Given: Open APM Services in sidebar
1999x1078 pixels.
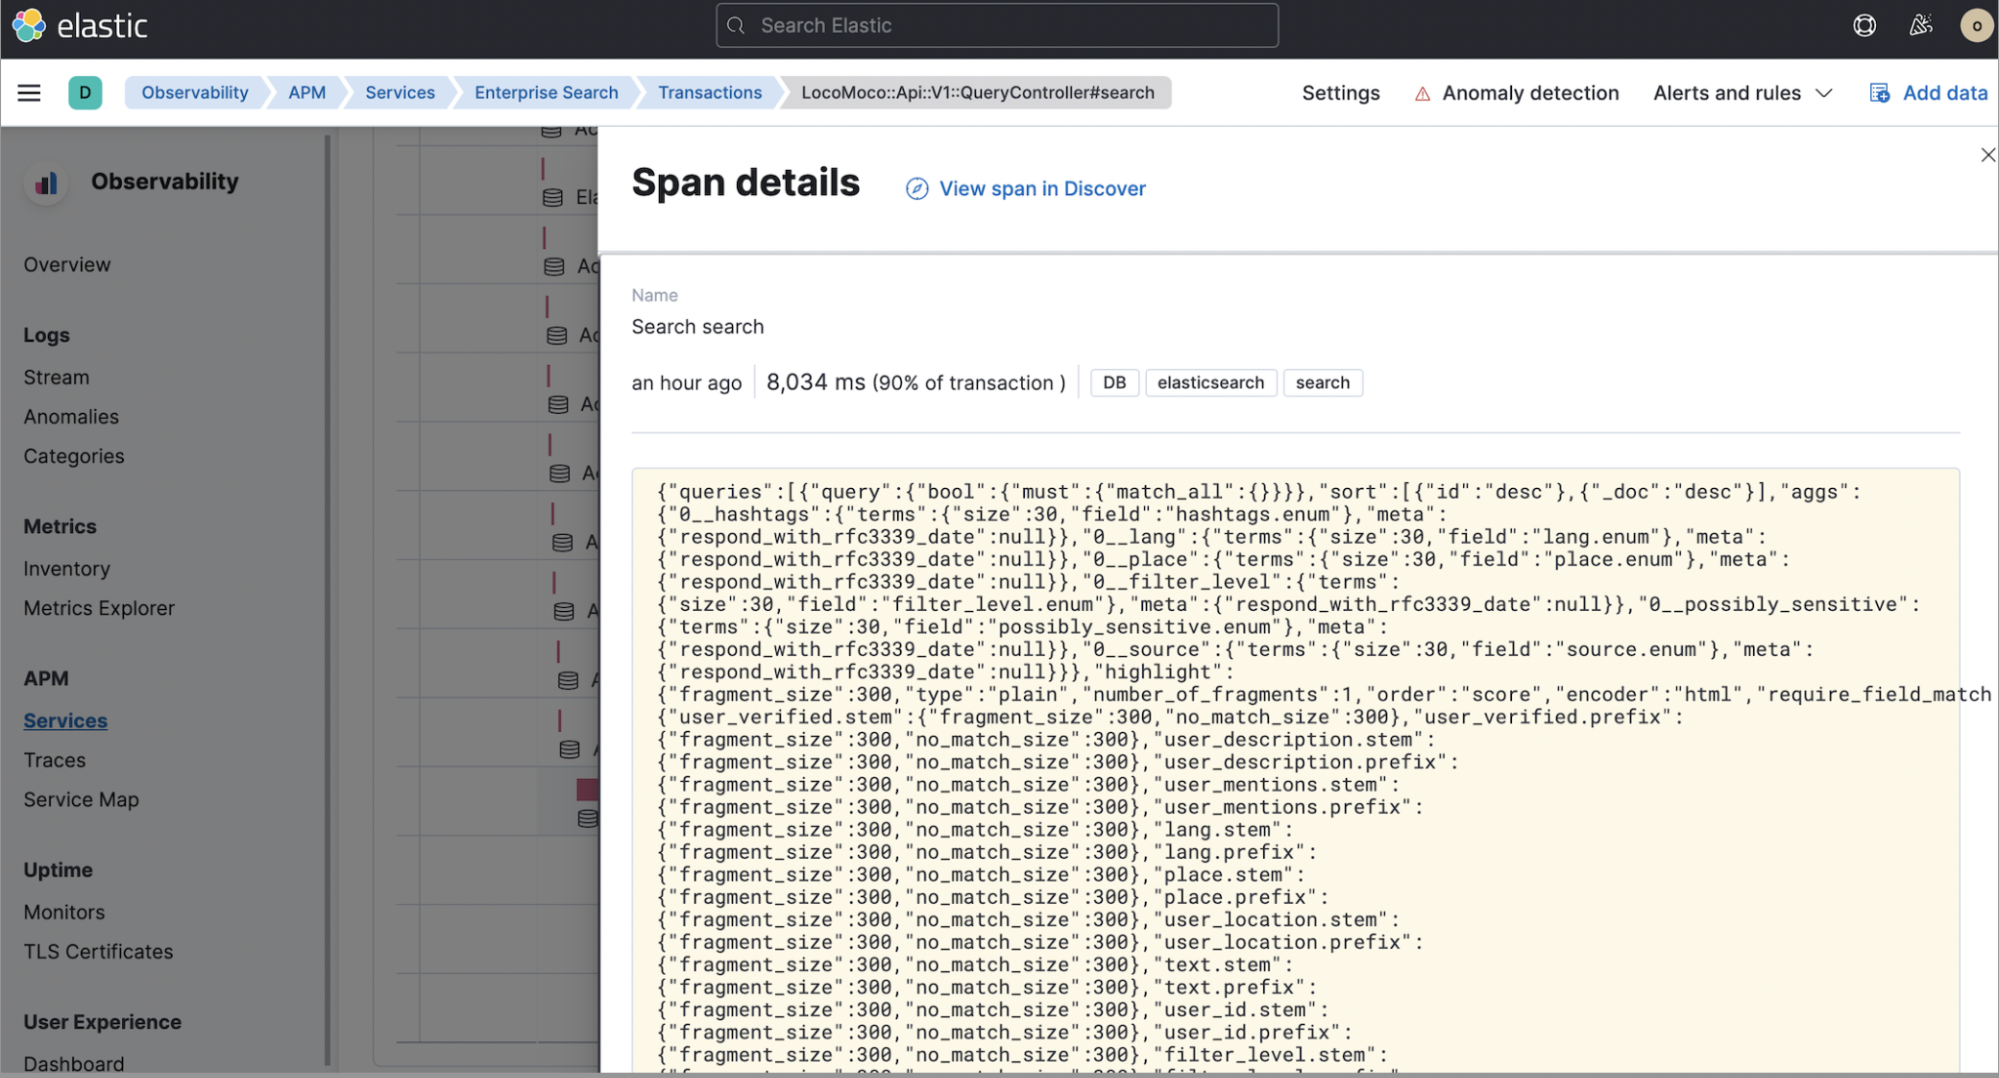Looking at the screenshot, I should 65,721.
